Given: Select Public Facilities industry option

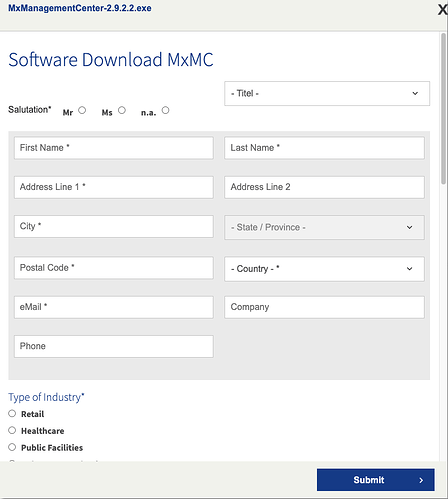Looking at the screenshot, I should [x=12, y=447].
